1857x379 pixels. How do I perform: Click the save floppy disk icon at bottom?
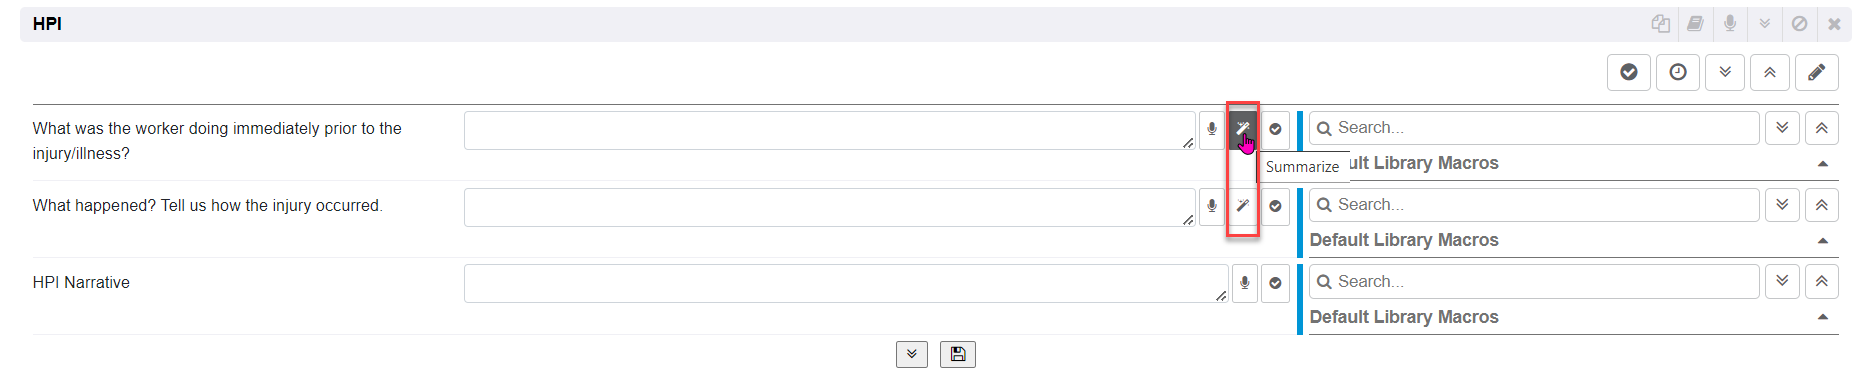click(958, 354)
